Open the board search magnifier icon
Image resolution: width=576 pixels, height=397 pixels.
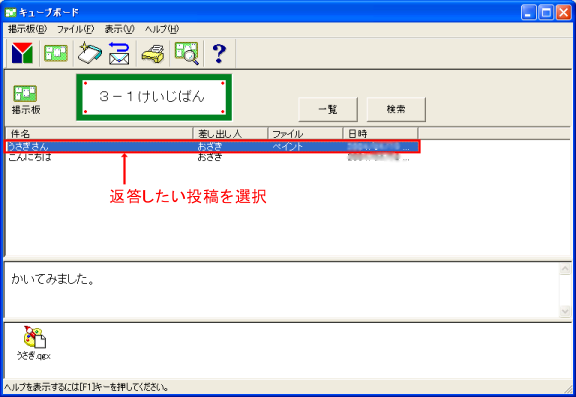(x=187, y=53)
